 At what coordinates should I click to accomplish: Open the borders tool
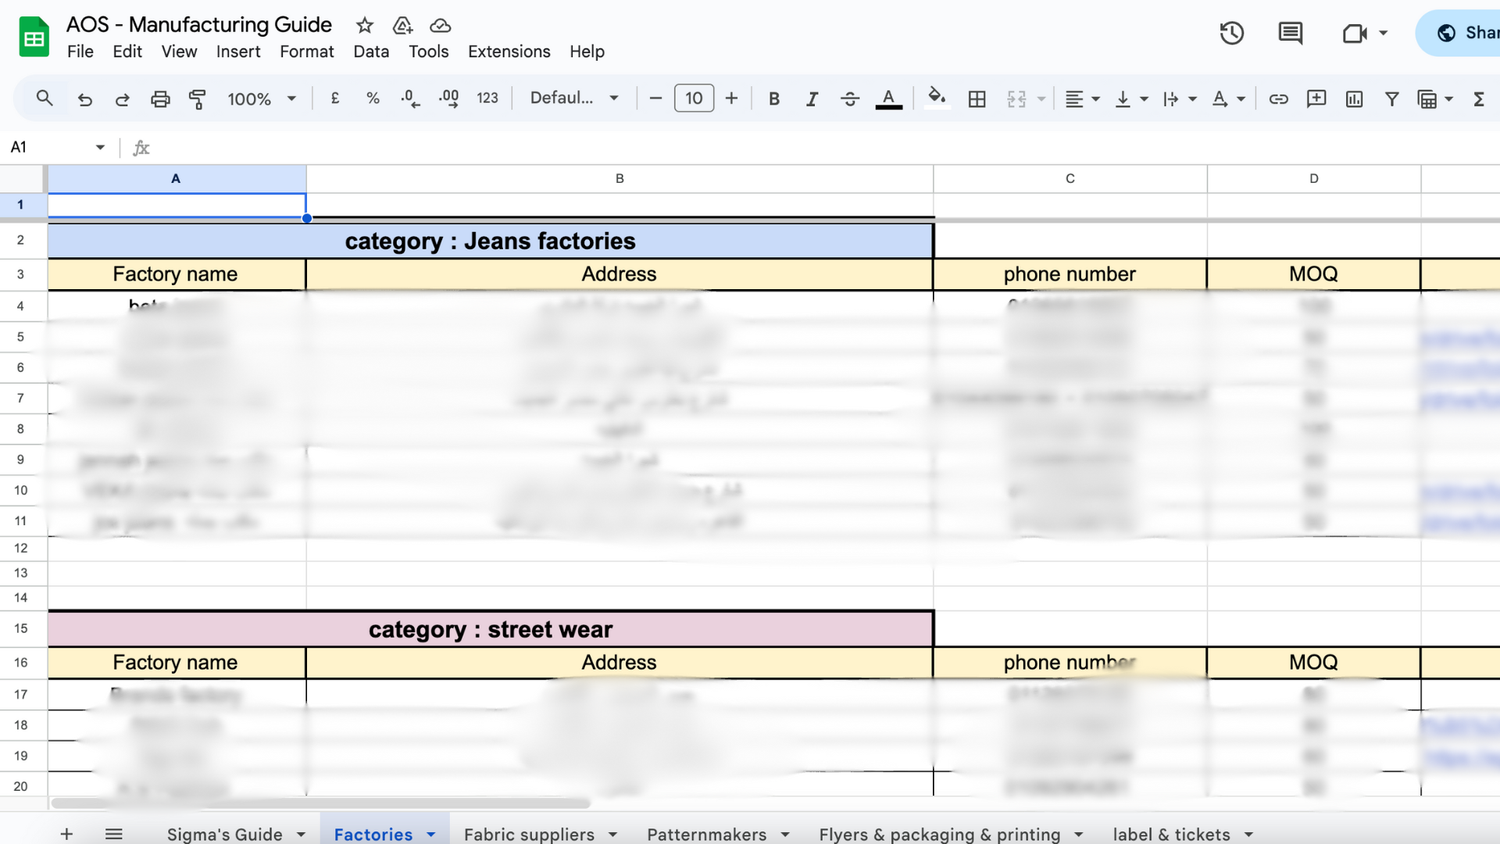(x=977, y=99)
